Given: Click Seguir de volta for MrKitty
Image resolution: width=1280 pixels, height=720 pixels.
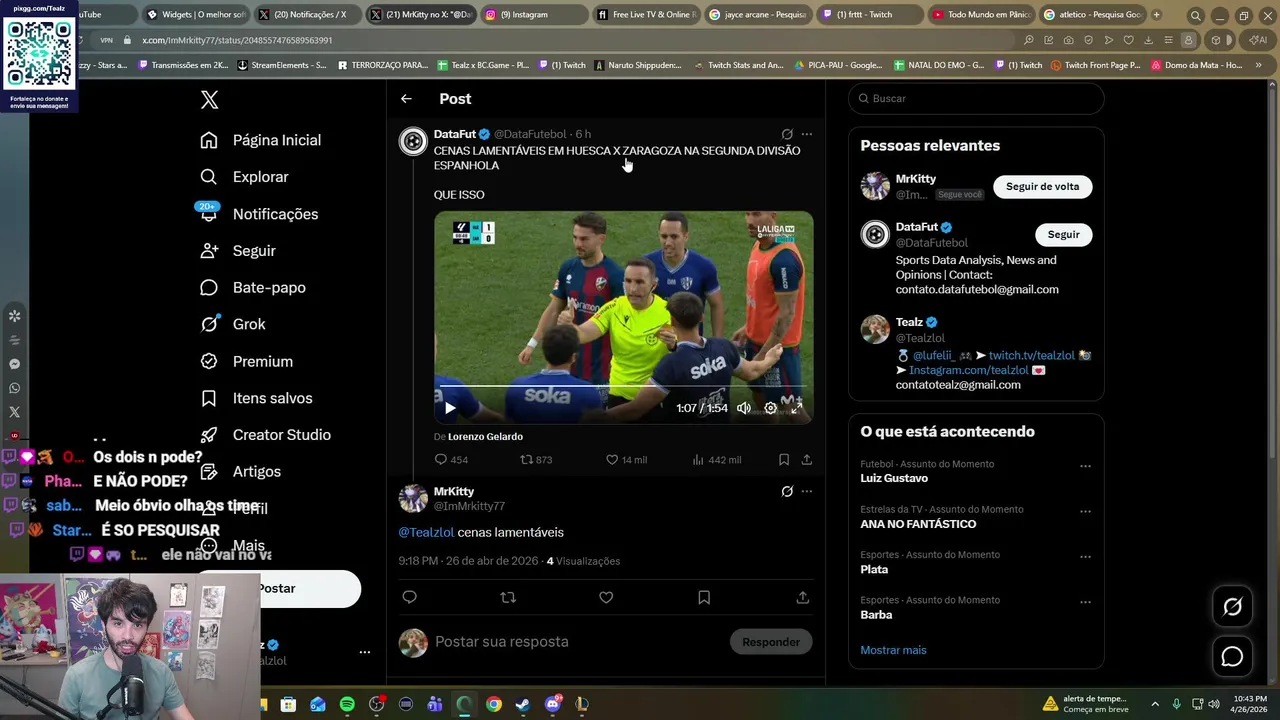Looking at the screenshot, I should click(1042, 186).
